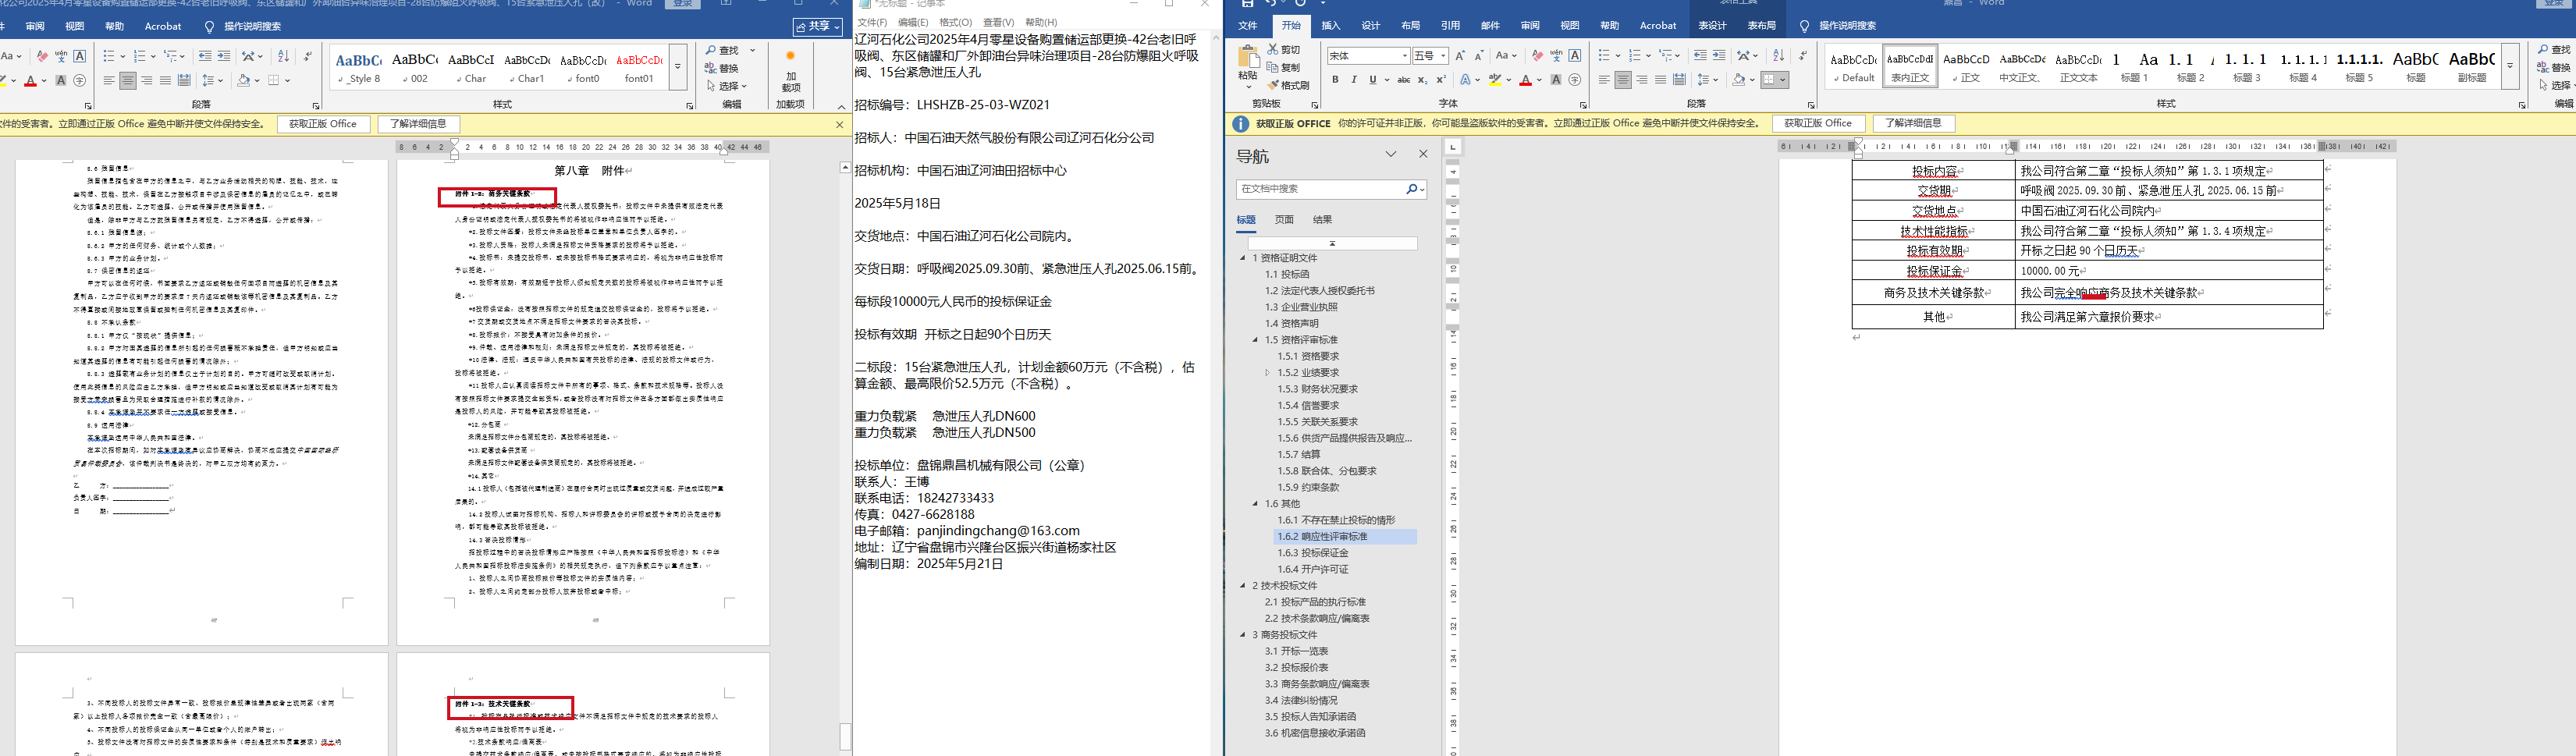Open navigation pane (导航) options chevron
The height and width of the screenshot is (756, 2576).
point(1391,154)
